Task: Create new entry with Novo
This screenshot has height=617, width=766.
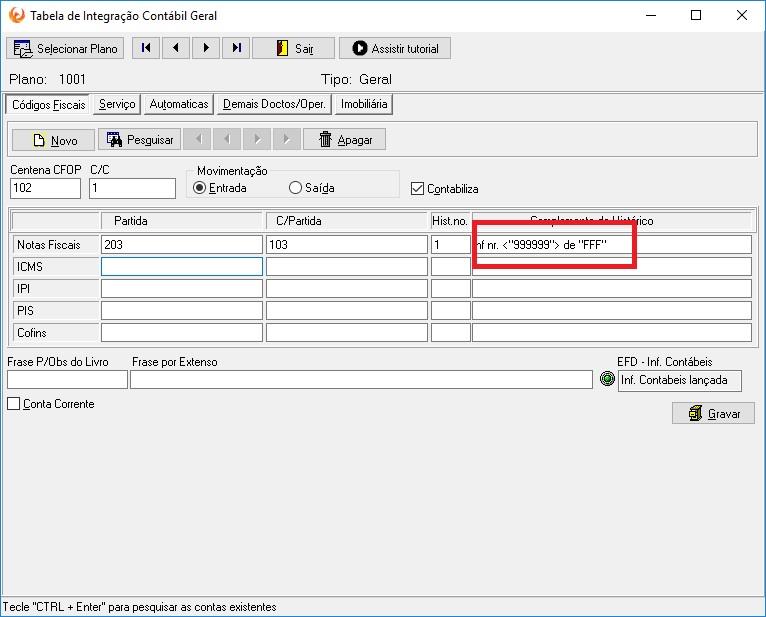Action: coord(53,140)
